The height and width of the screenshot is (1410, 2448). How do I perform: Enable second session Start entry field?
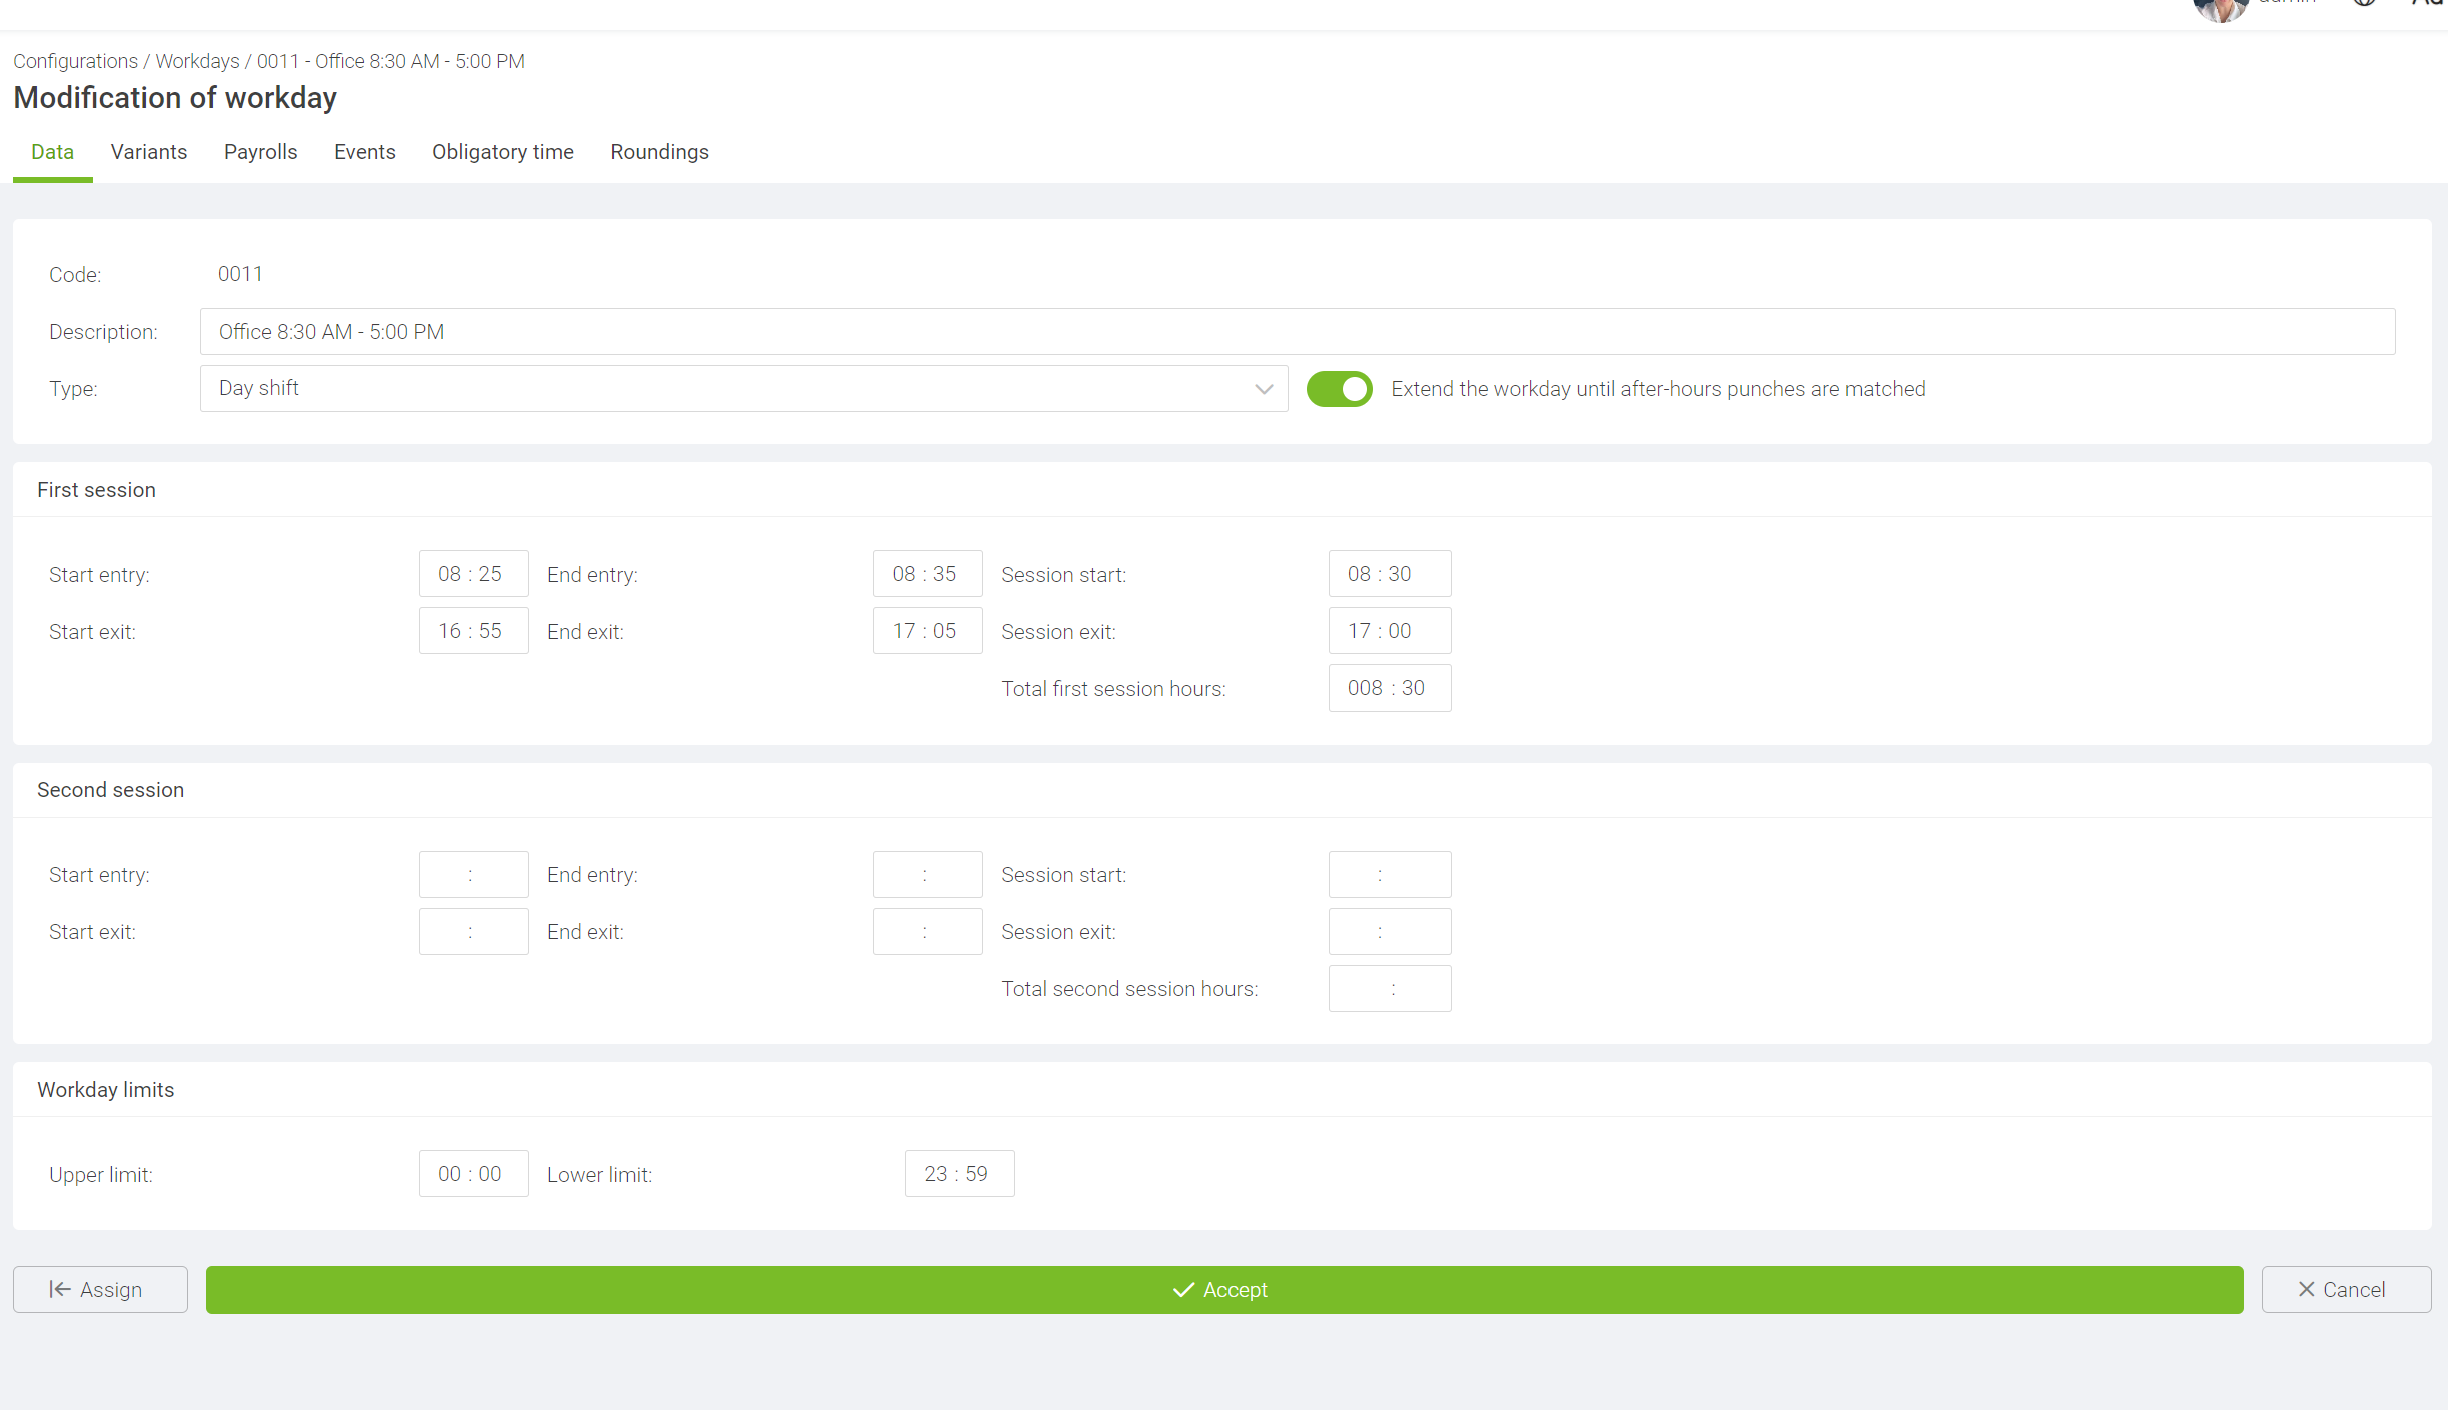[x=469, y=874]
